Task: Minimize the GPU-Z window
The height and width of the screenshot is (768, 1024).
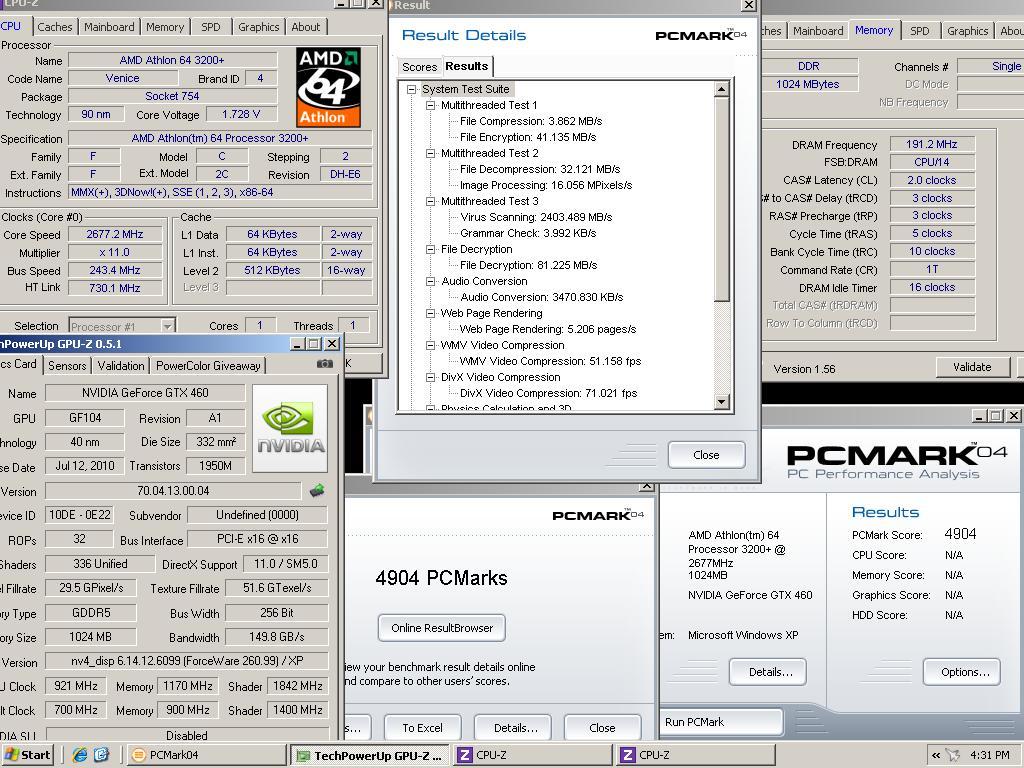Action: coord(298,344)
